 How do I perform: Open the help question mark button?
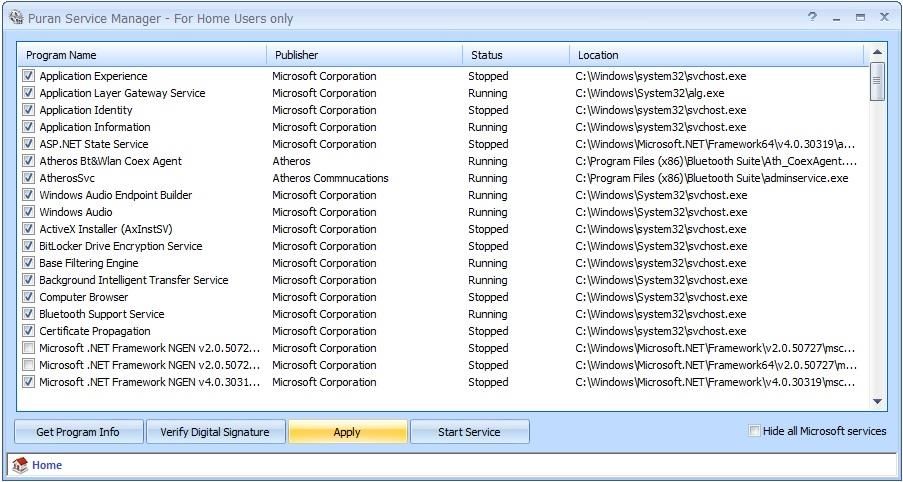tap(813, 17)
